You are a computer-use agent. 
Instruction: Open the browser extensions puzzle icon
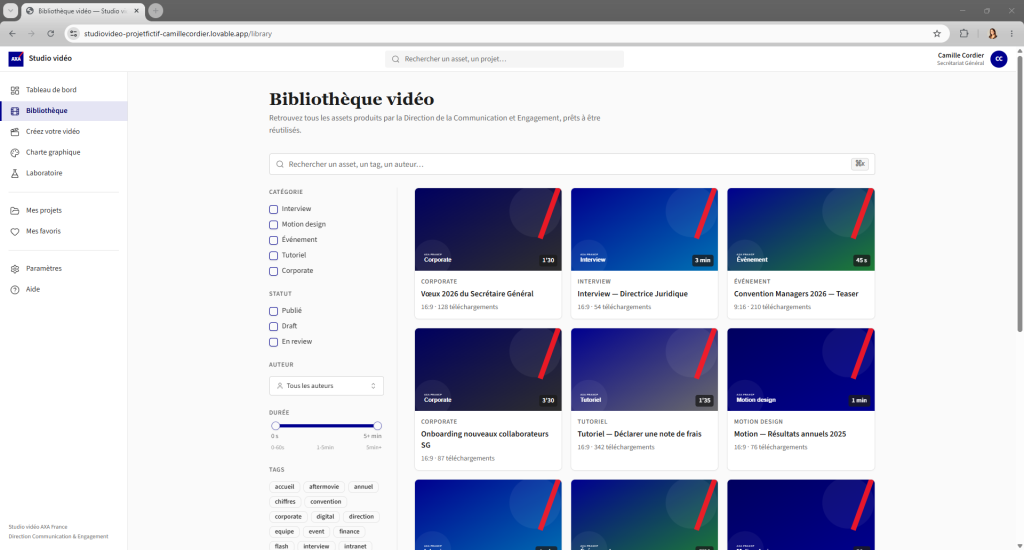[x=964, y=33]
